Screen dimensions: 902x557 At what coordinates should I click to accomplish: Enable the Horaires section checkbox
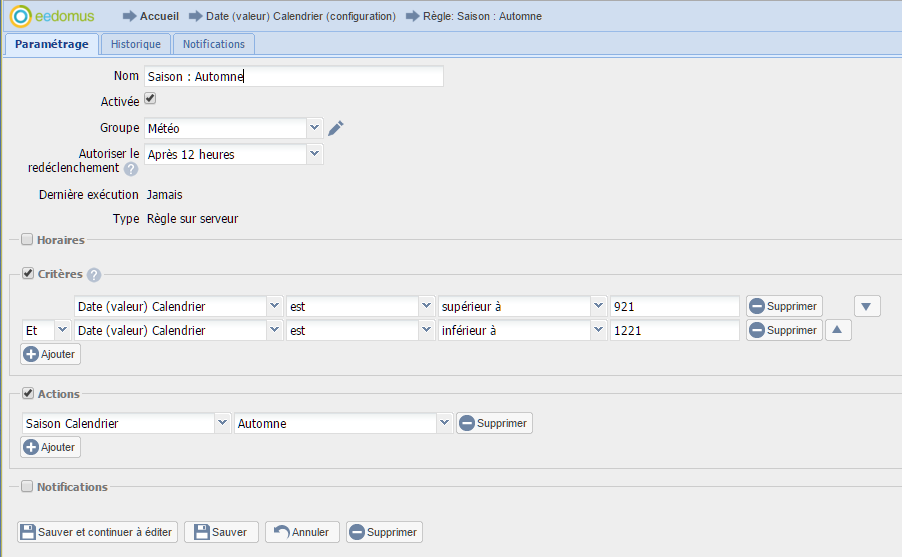[x=27, y=240]
